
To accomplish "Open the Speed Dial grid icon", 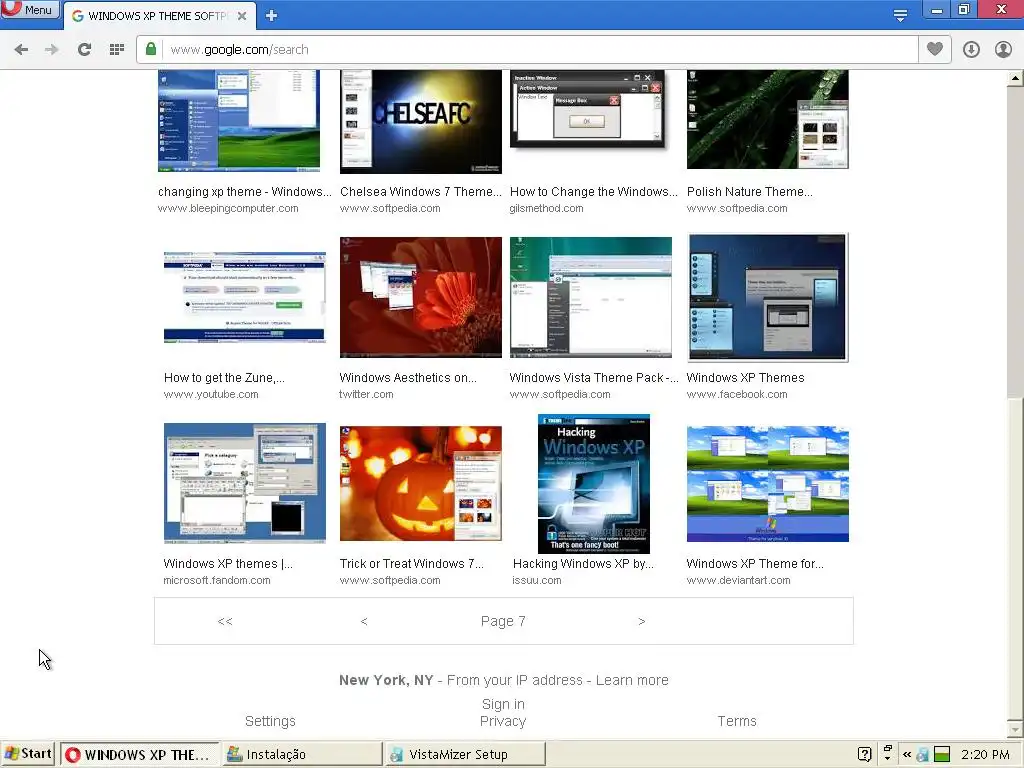I will click(117, 50).
